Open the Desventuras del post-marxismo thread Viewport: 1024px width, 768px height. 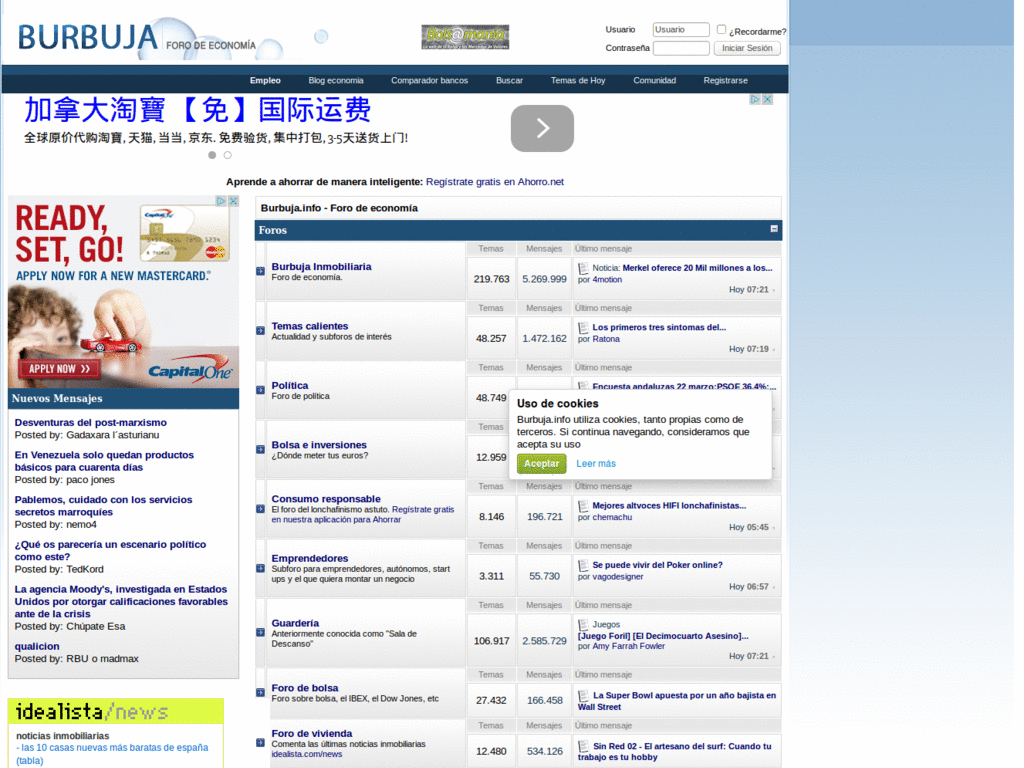tap(91, 423)
